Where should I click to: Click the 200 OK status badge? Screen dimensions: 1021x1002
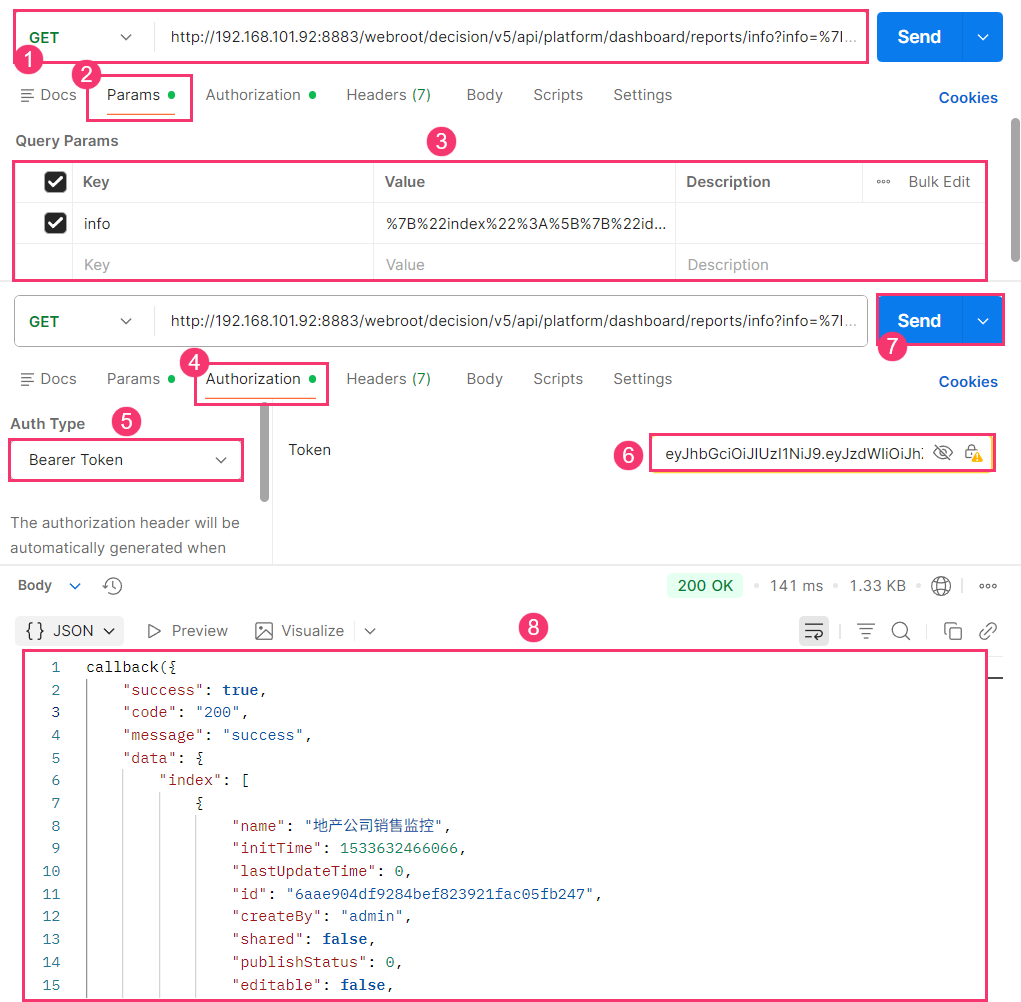click(x=705, y=585)
